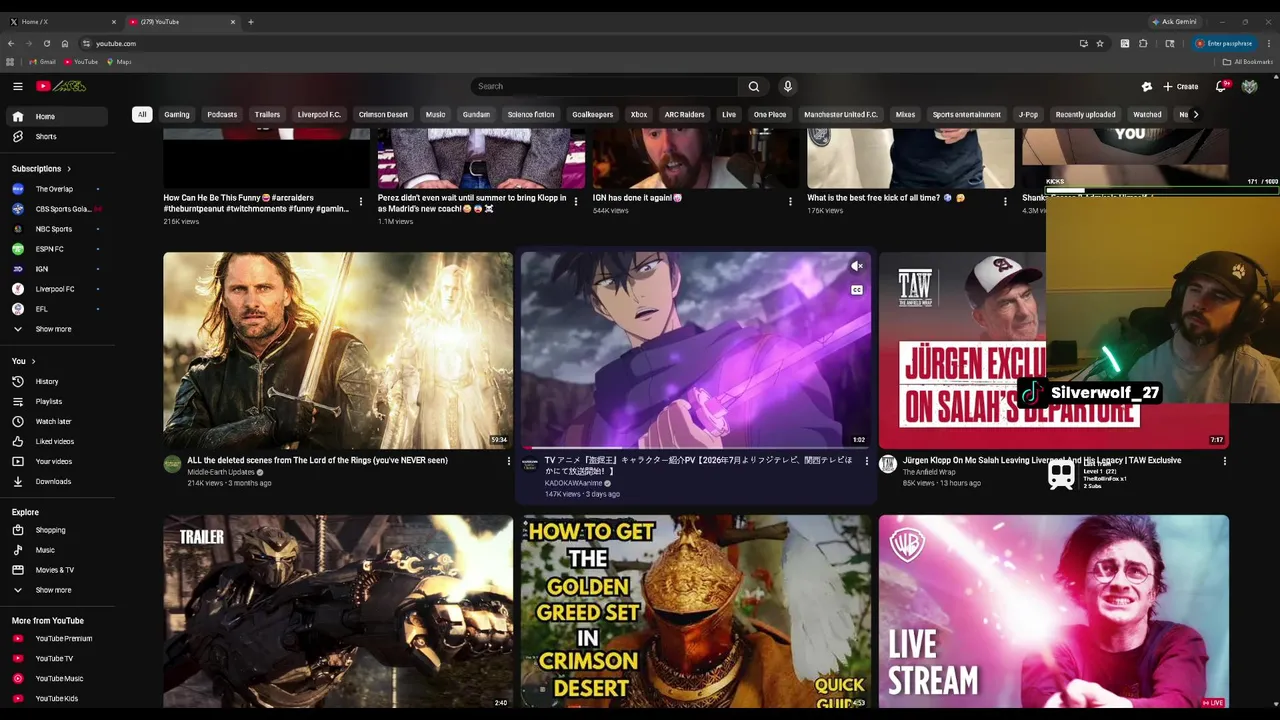Open YouTube Music link
The height and width of the screenshot is (720, 1280).
(56, 678)
